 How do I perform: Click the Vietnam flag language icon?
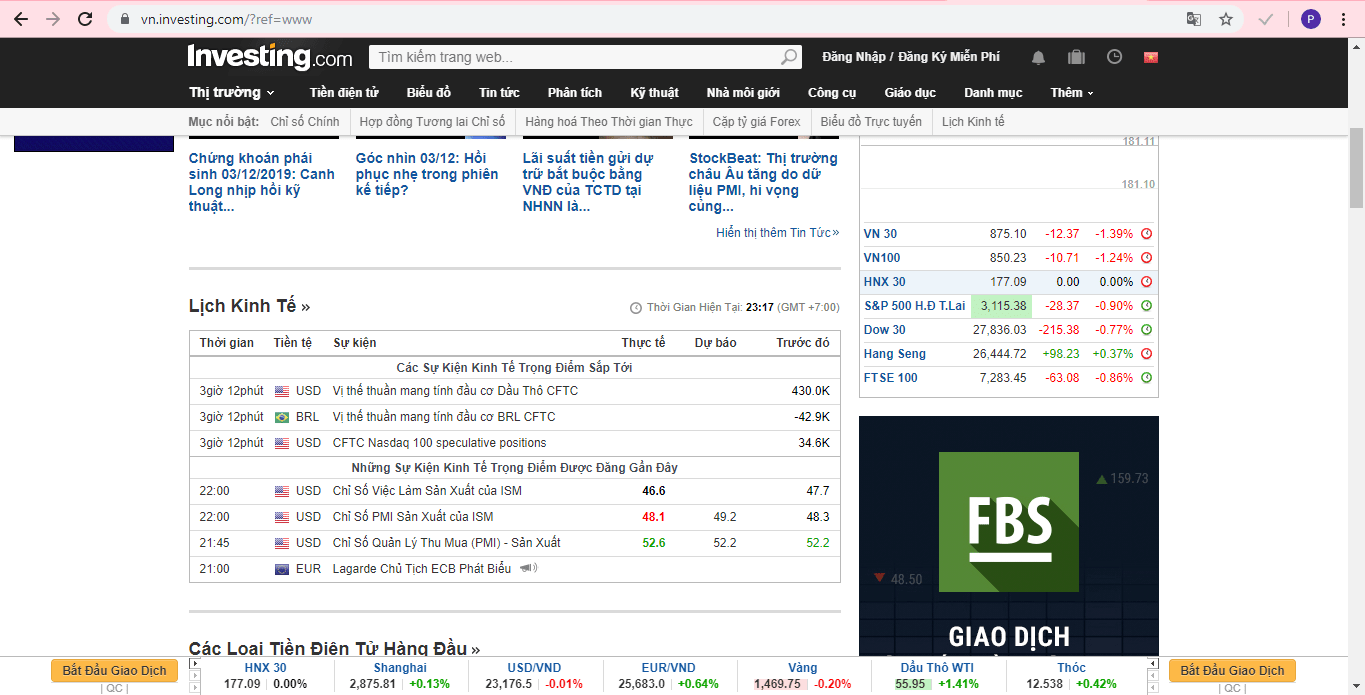pos(1151,57)
